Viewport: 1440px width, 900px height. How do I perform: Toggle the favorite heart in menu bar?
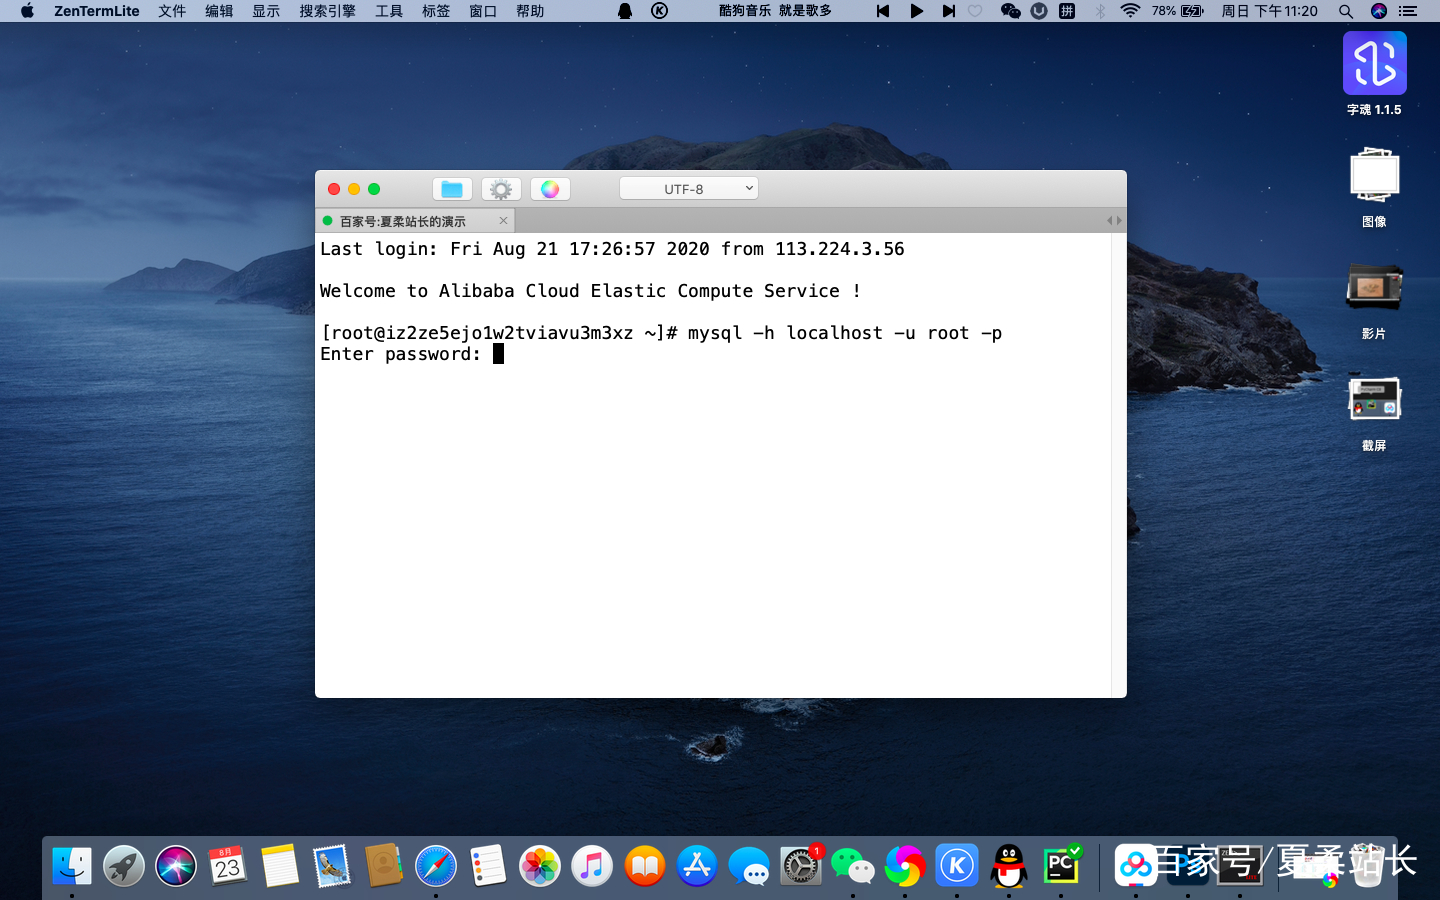[976, 11]
